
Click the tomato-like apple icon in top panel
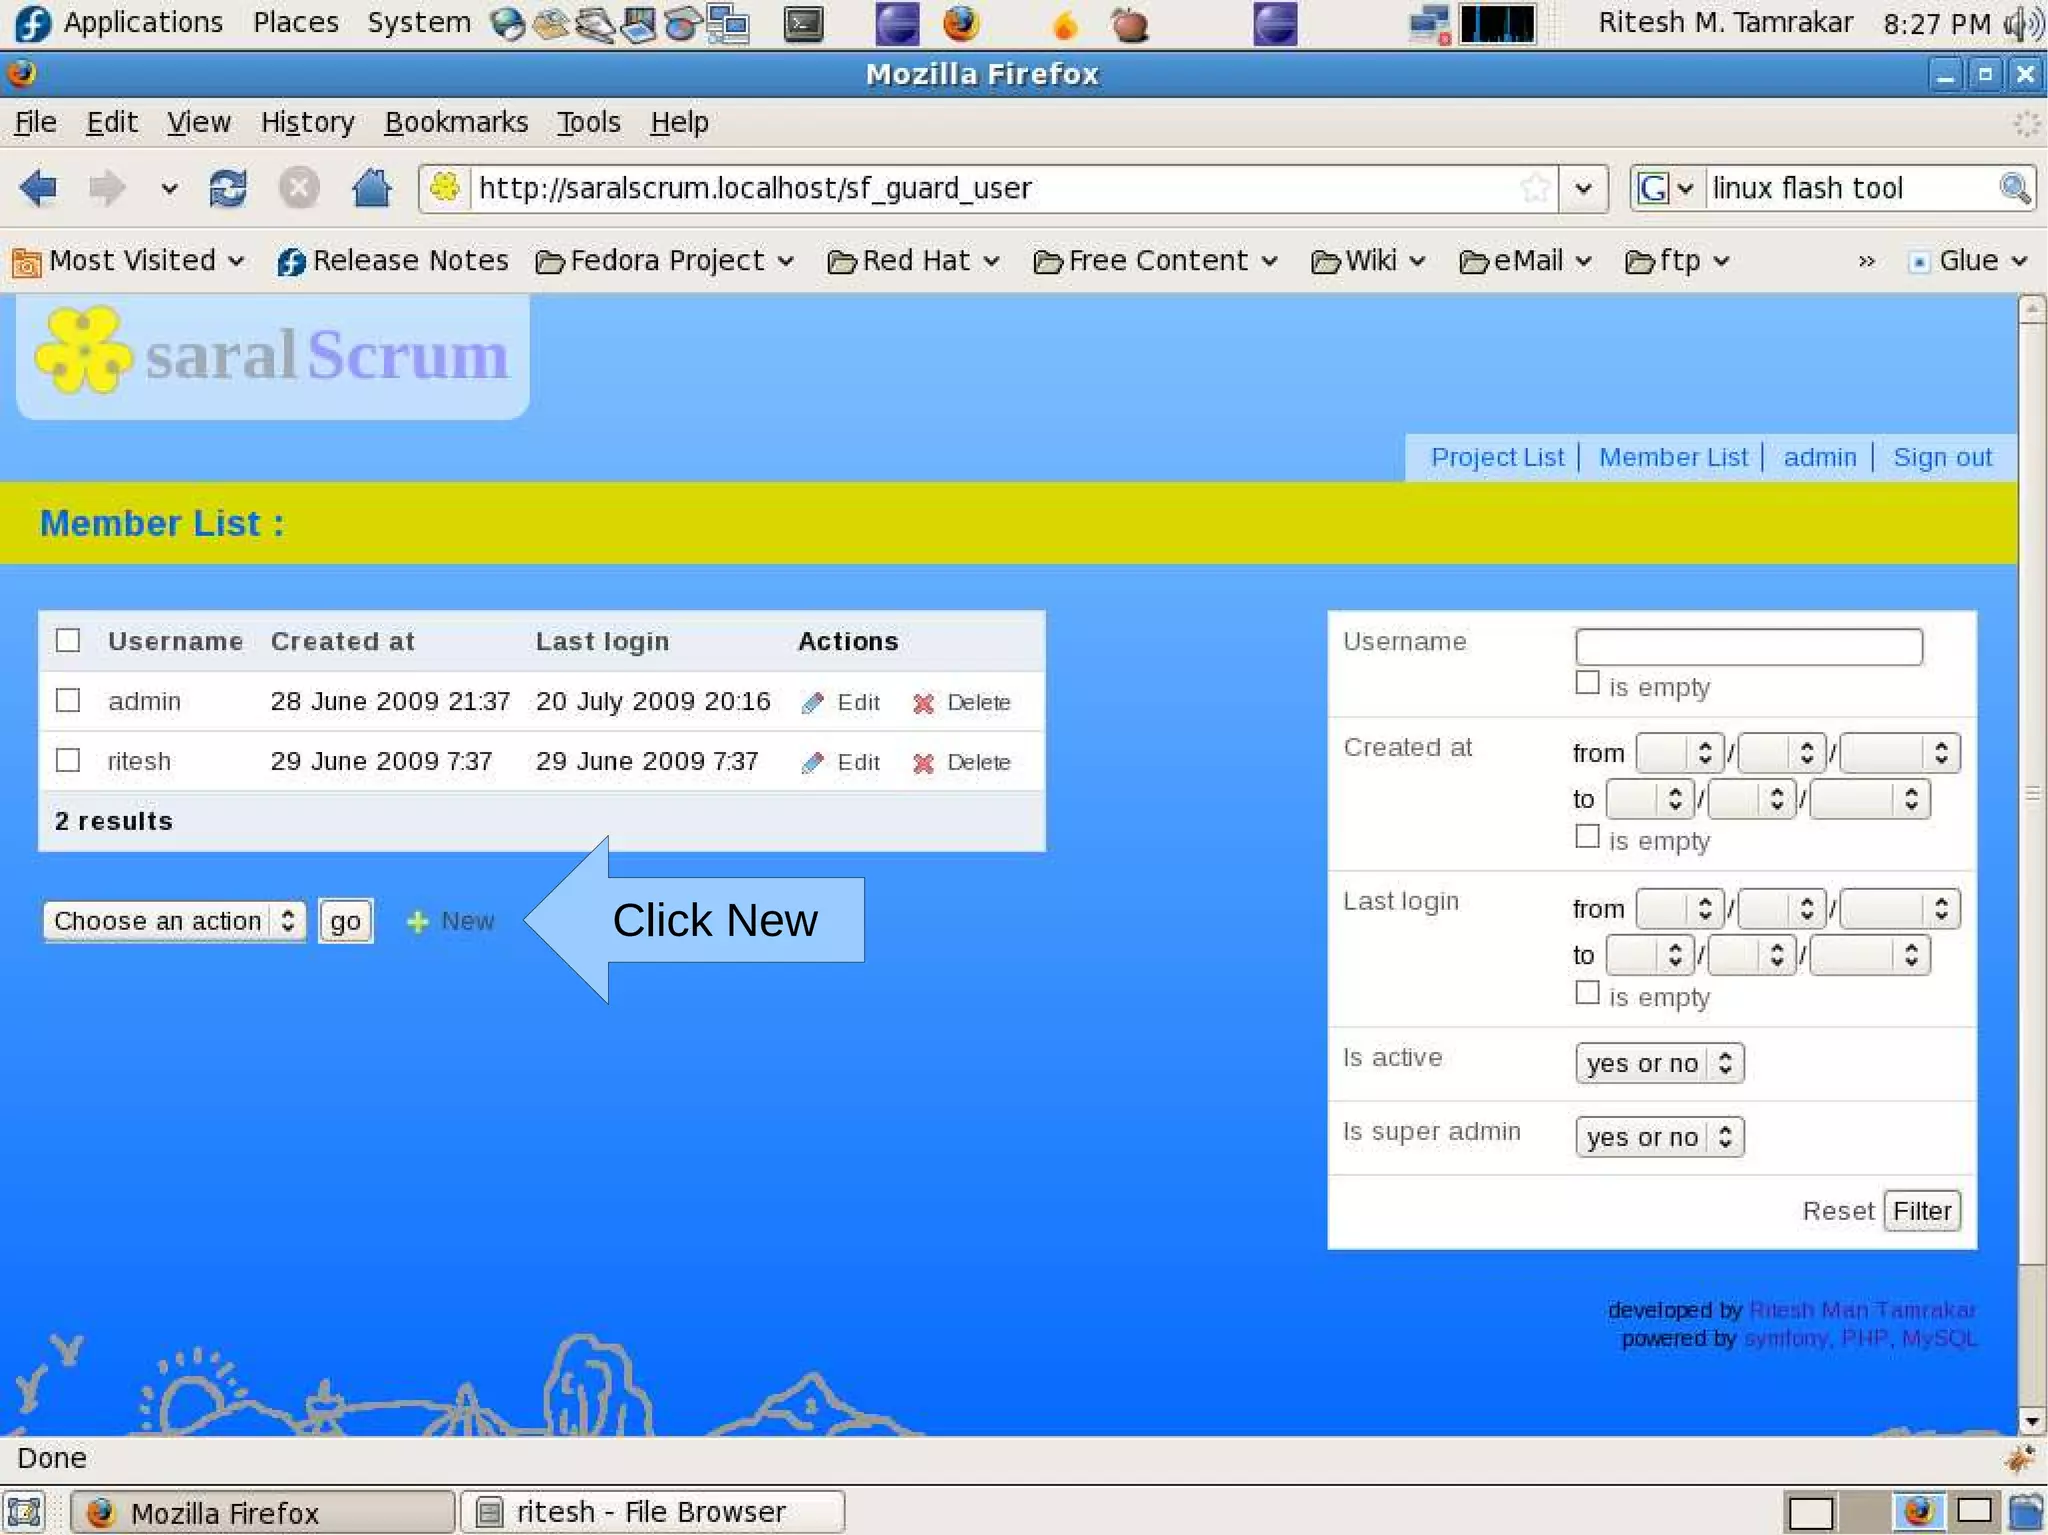point(1130,24)
